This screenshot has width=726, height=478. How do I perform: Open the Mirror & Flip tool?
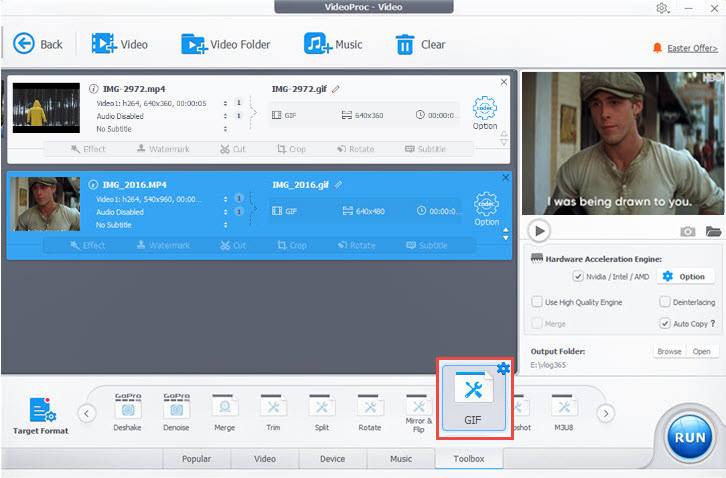[x=418, y=409]
